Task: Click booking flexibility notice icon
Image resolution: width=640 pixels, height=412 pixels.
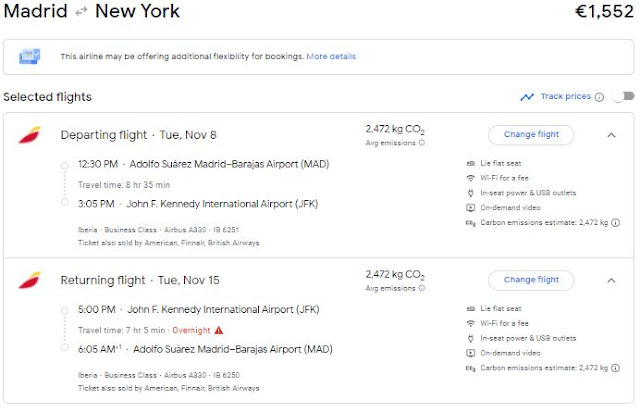Action: click(31, 55)
